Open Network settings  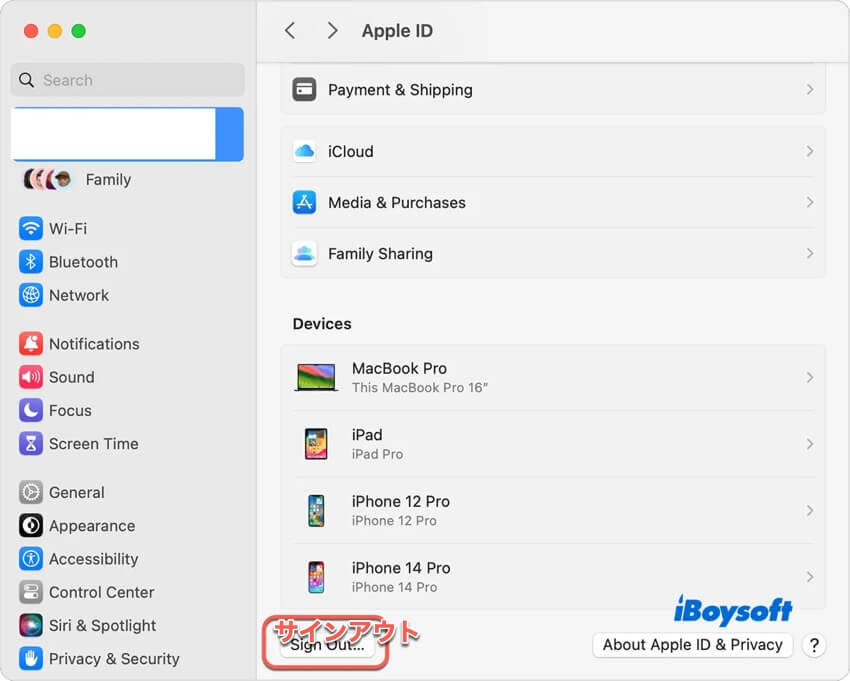click(x=80, y=295)
